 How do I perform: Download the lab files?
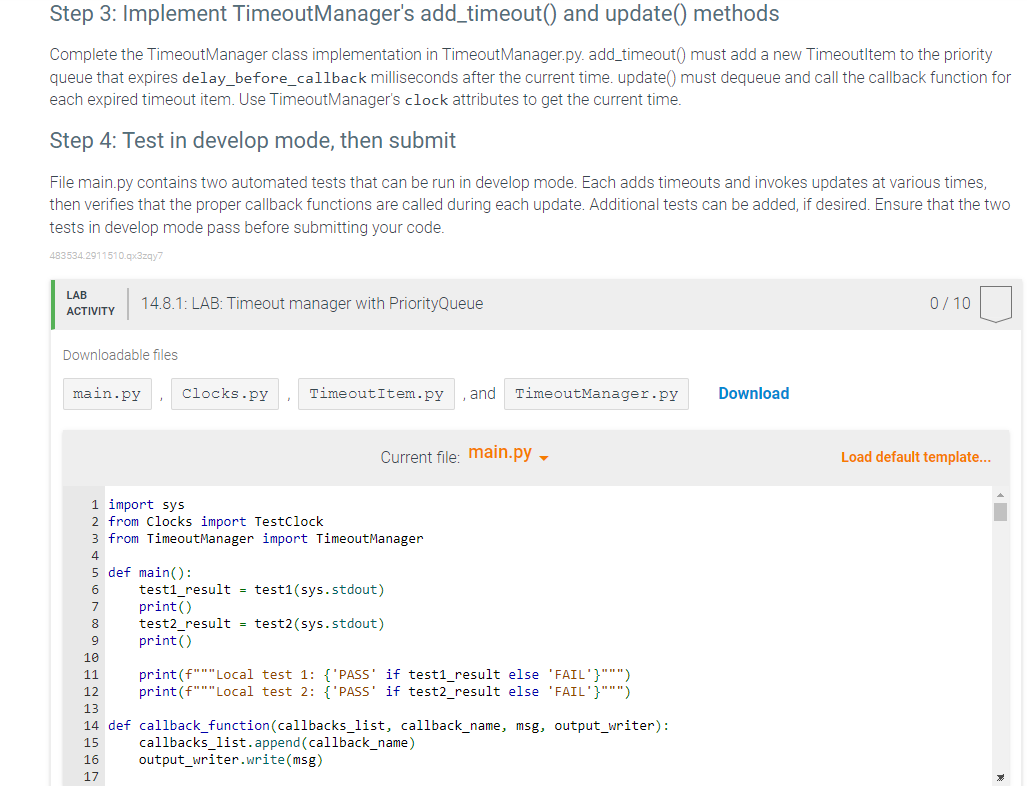(753, 393)
